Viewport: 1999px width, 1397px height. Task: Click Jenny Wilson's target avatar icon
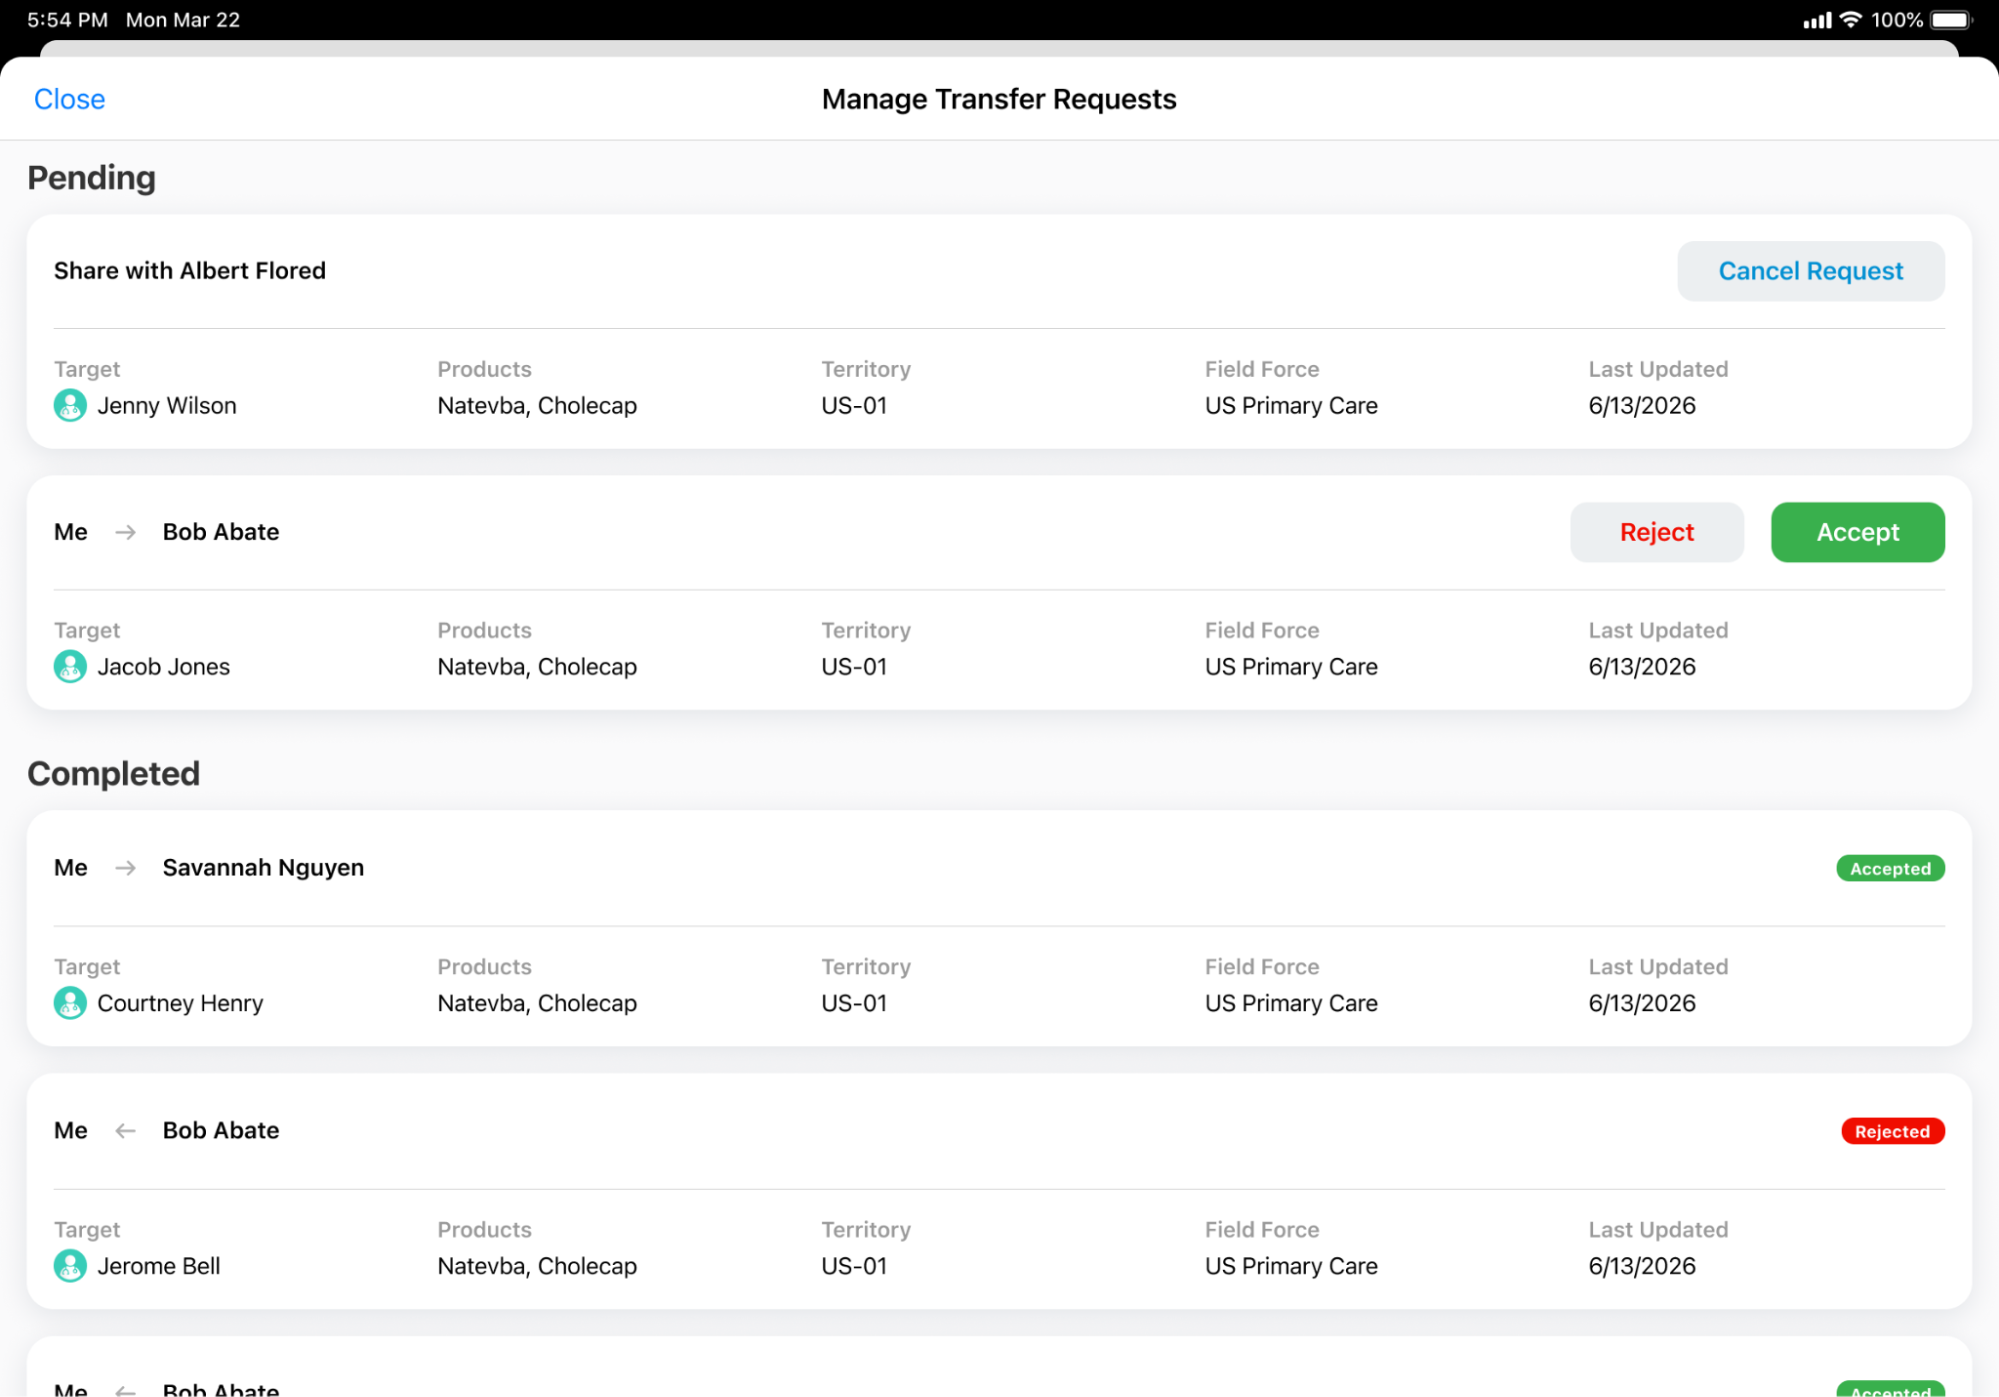(70, 405)
